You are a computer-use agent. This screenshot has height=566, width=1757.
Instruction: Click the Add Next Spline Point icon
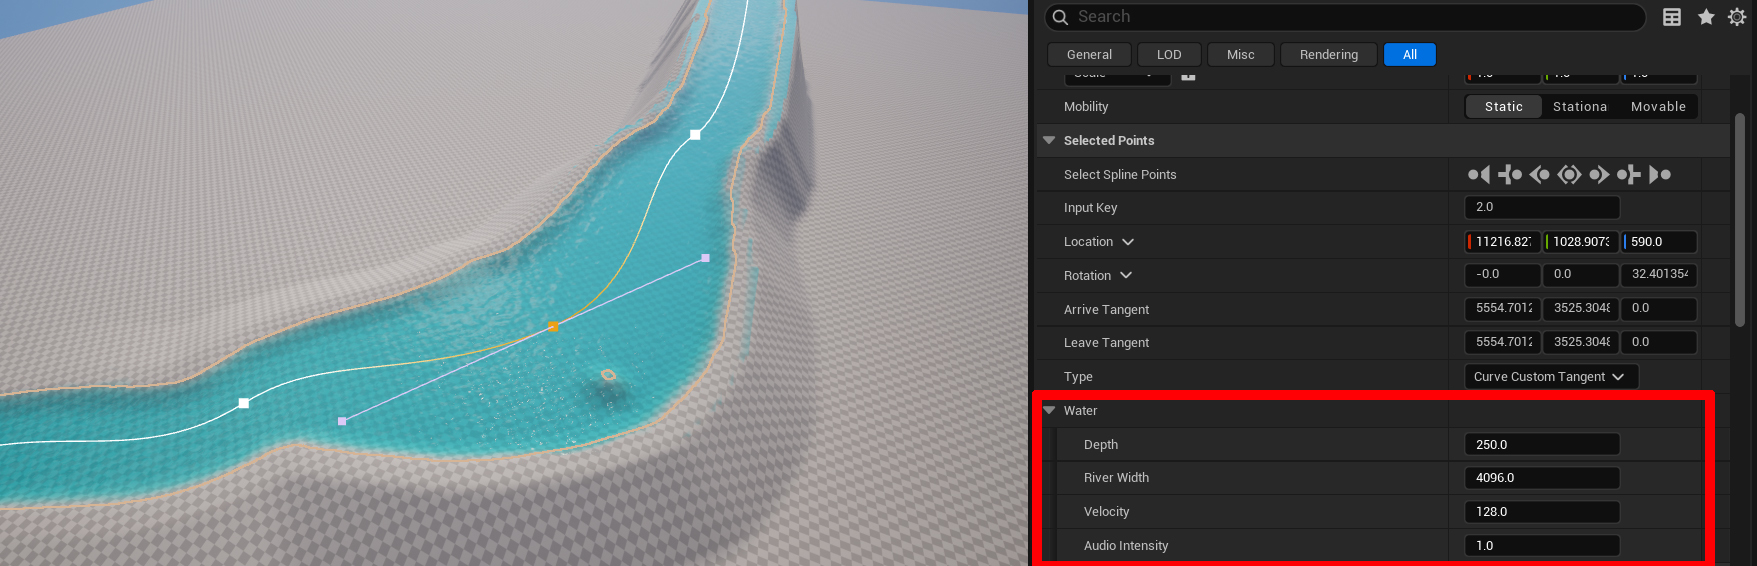(1629, 175)
